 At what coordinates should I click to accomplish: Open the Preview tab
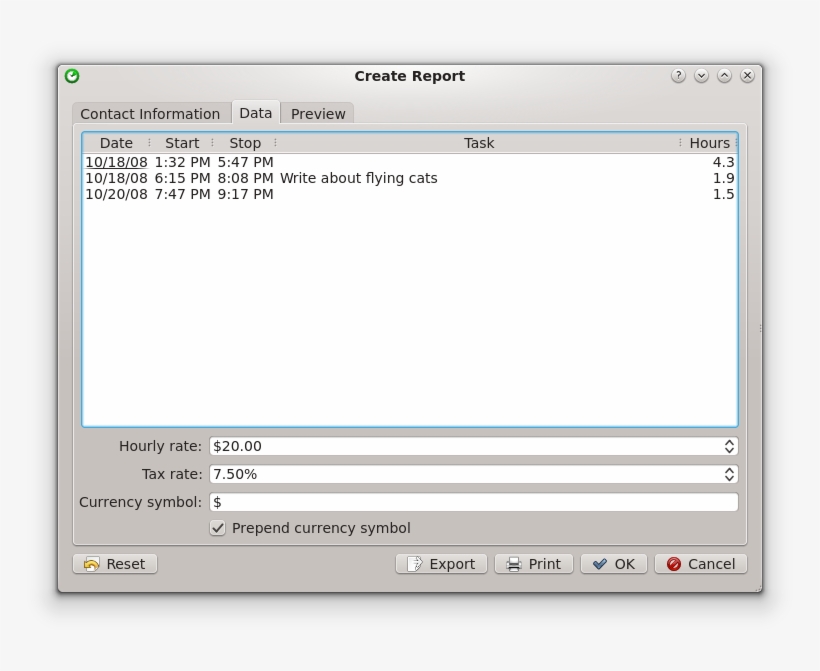[317, 113]
